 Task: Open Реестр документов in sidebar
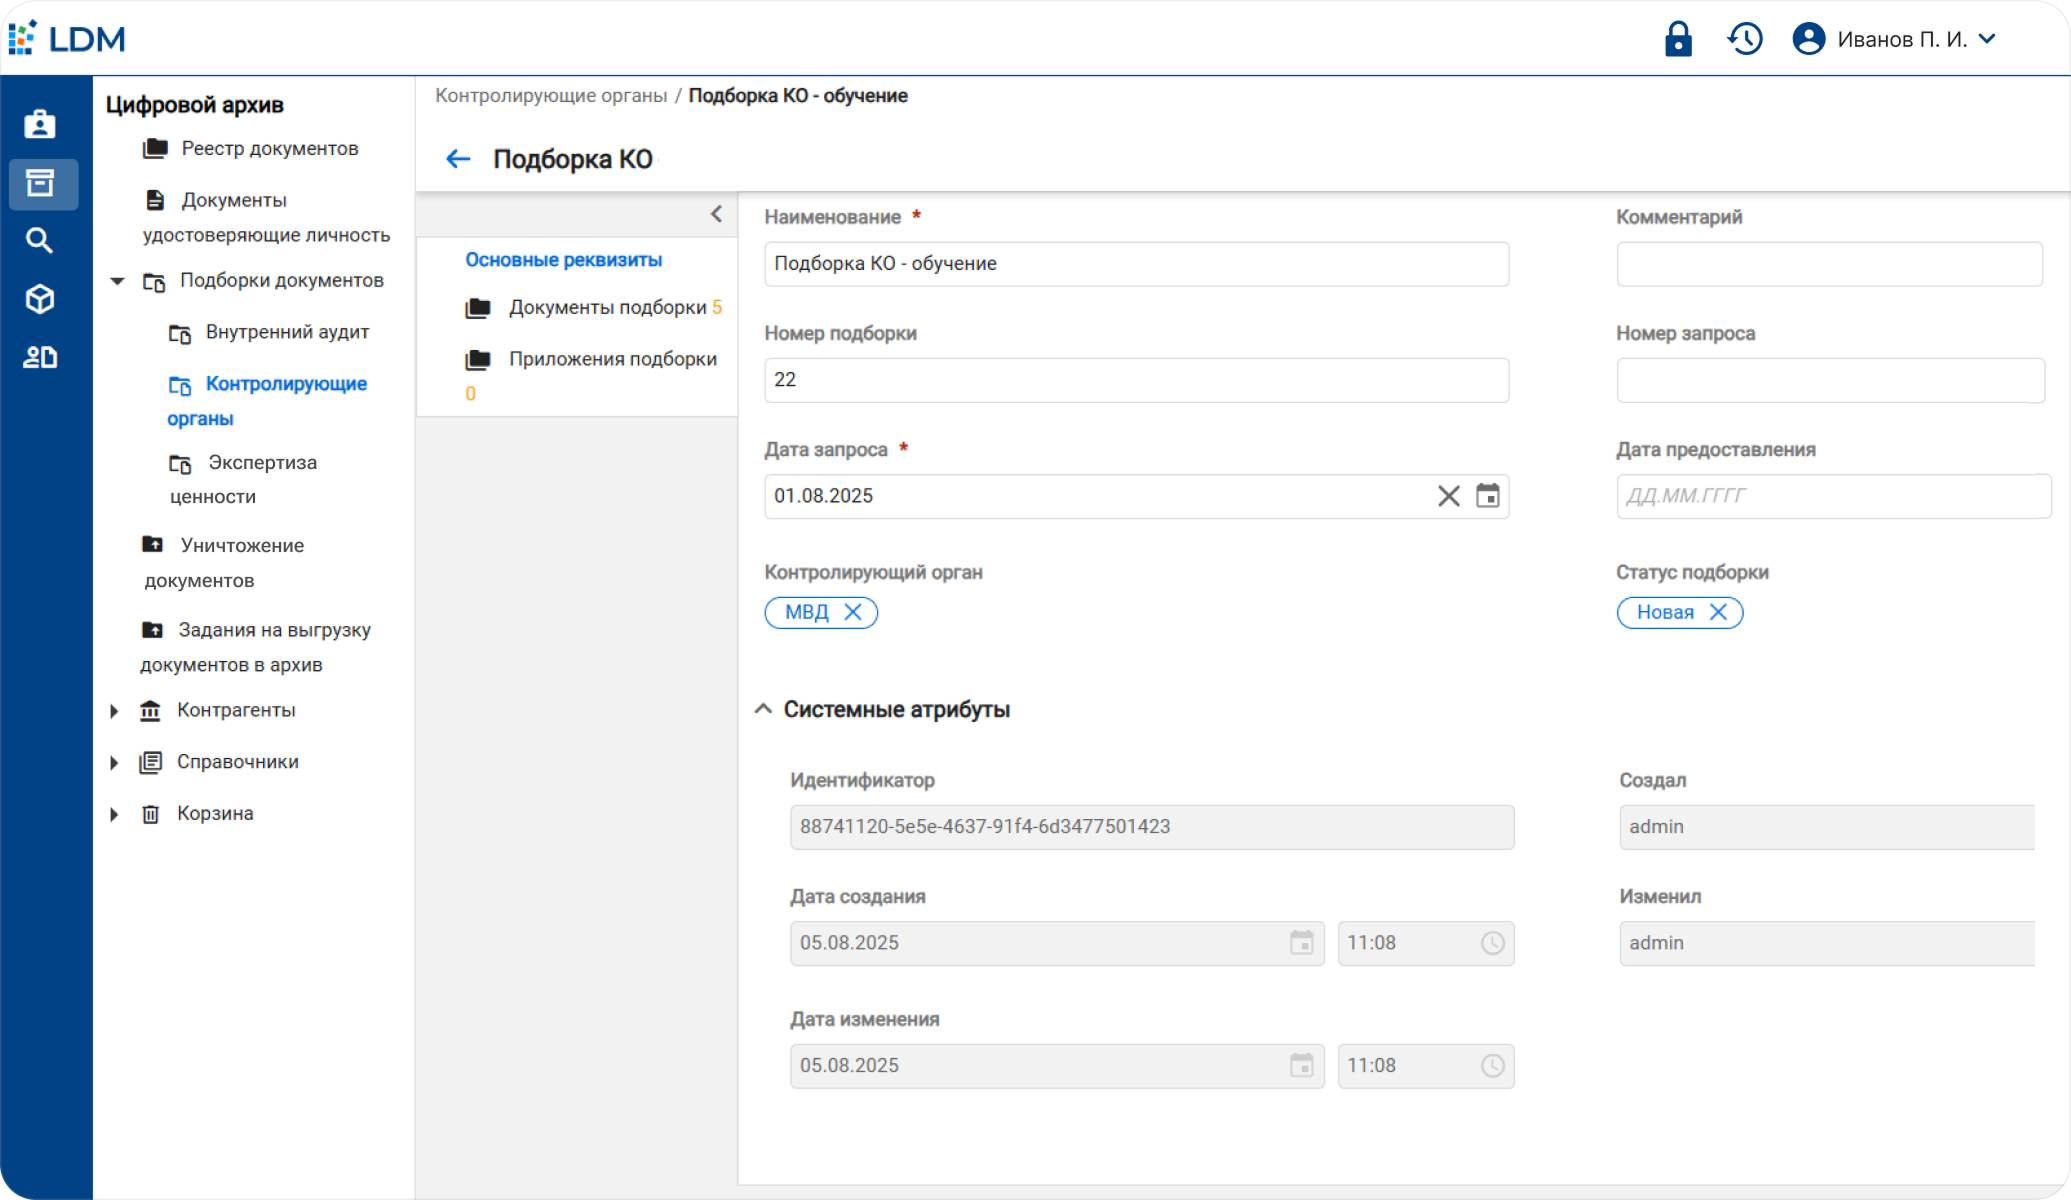[269, 149]
